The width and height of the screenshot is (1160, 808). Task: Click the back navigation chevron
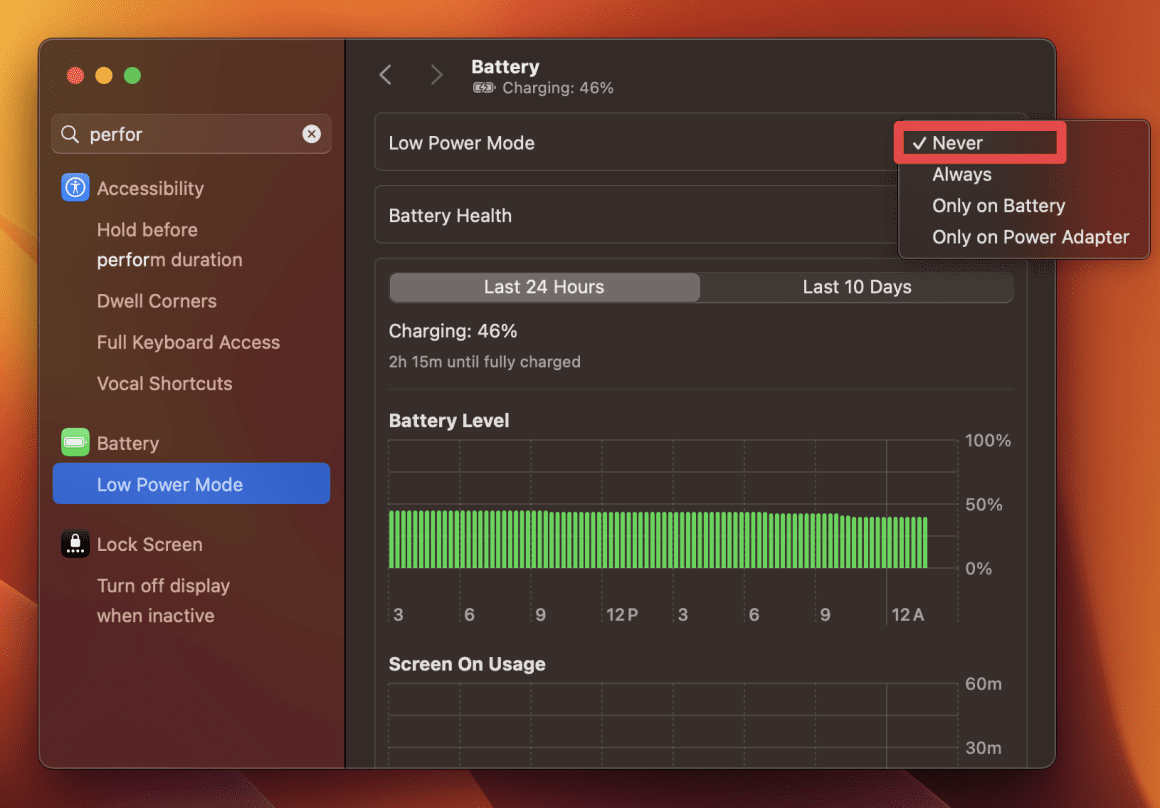click(385, 74)
